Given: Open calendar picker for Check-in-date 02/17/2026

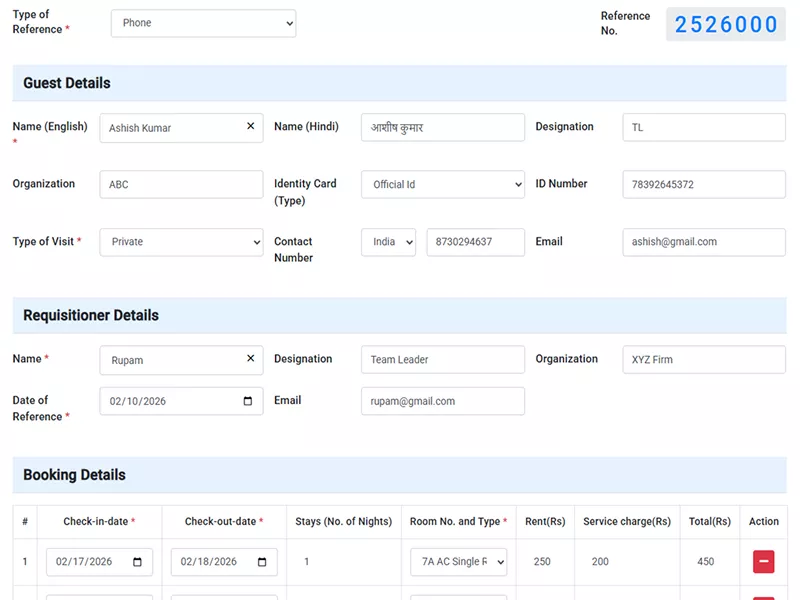Looking at the screenshot, I should tap(137, 562).
